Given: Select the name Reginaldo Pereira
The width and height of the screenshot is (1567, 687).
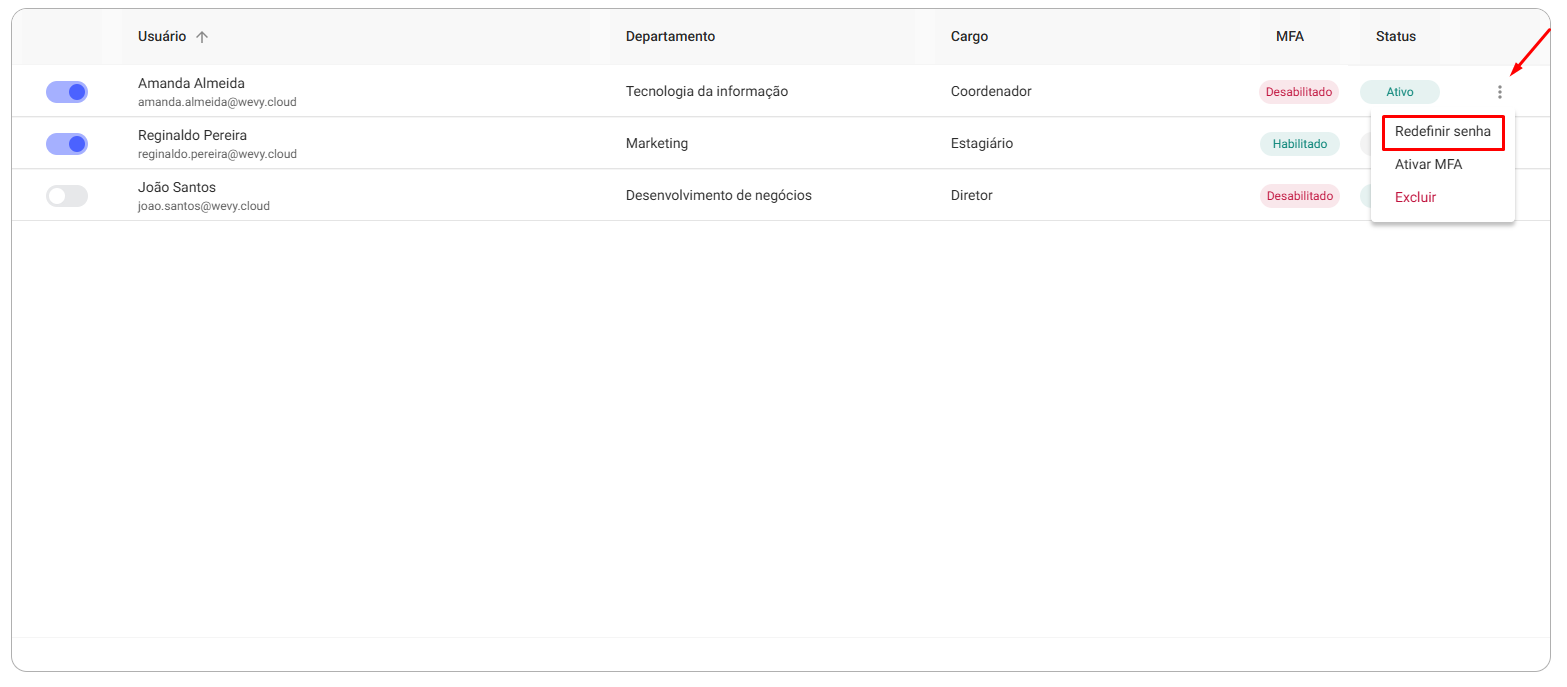Looking at the screenshot, I should (x=192, y=135).
